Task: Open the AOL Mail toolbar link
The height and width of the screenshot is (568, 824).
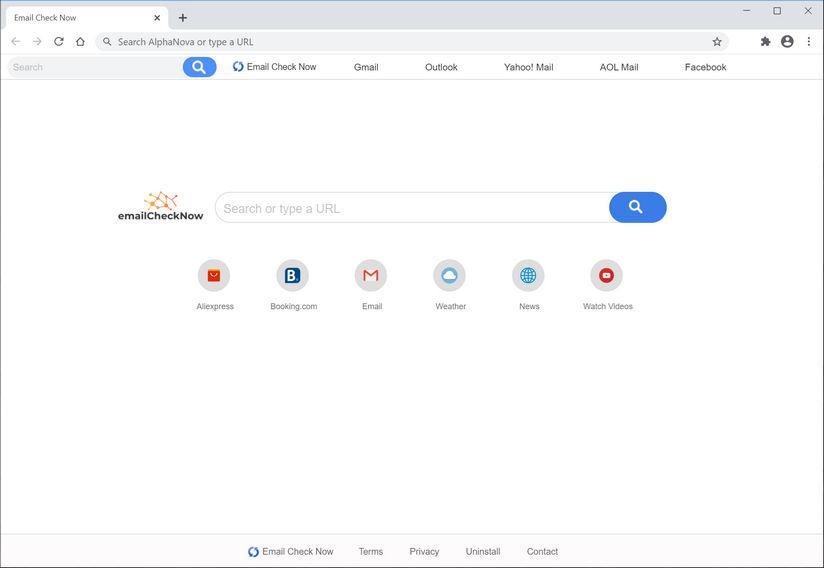Action: pyautogui.click(x=619, y=67)
